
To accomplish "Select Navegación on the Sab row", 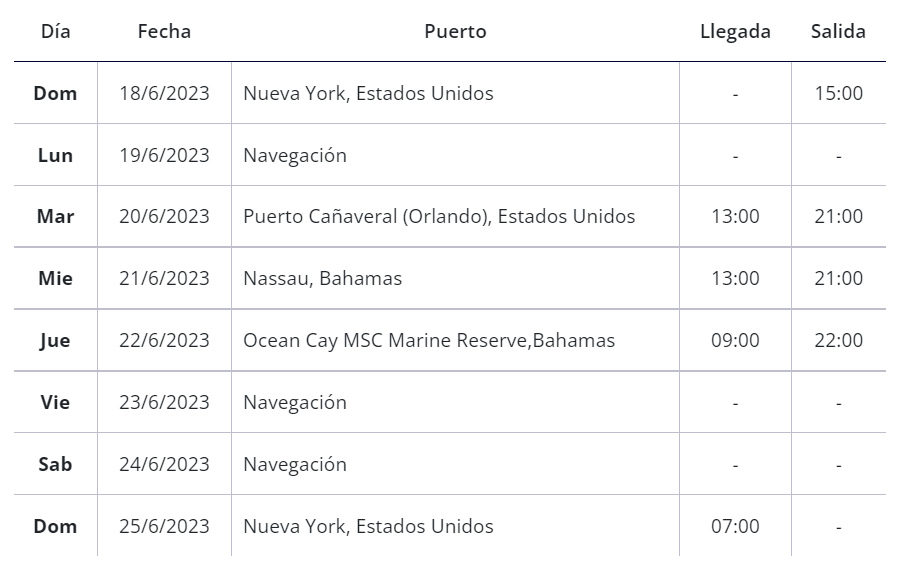I will coord(295,464).
